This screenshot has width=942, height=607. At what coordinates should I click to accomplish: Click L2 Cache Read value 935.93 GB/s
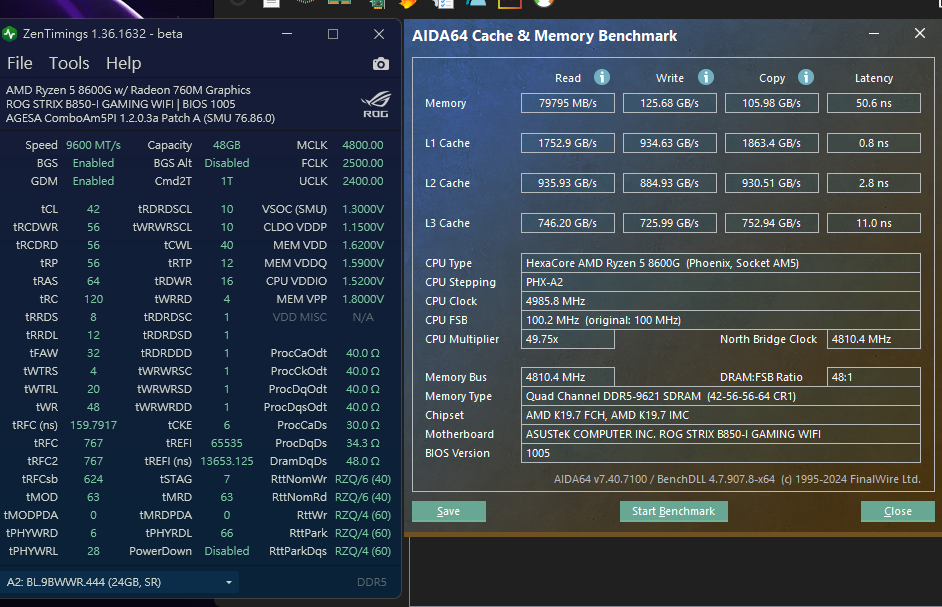point(568,183)
